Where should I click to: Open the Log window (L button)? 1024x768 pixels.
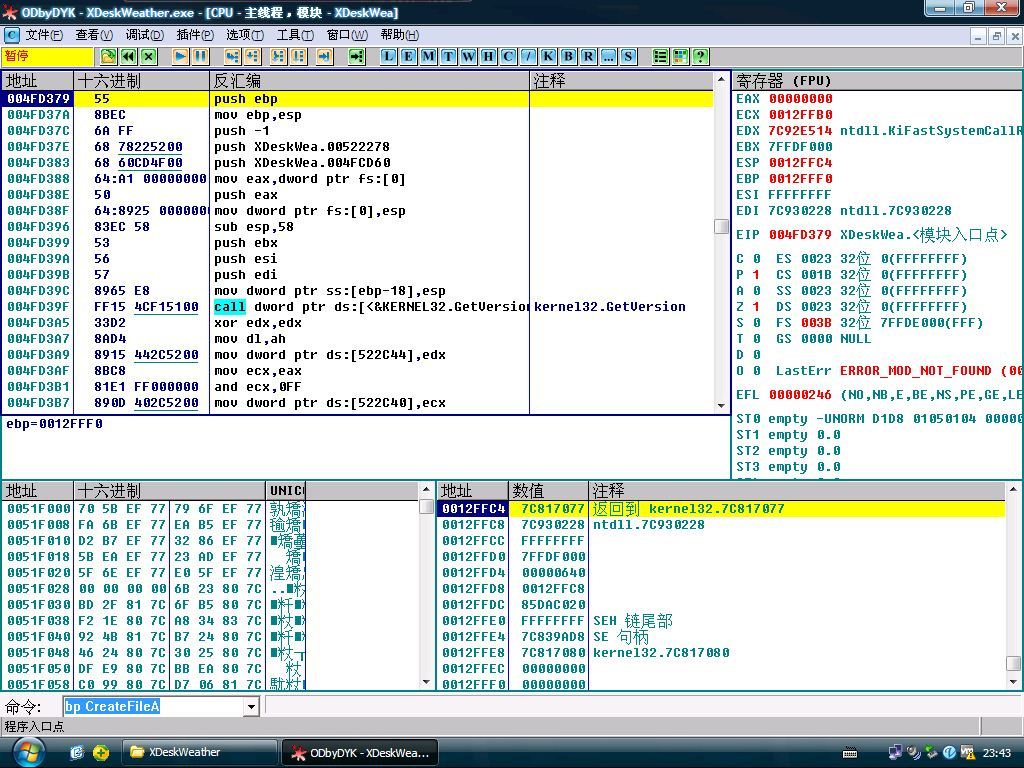[x=388, y=57]
